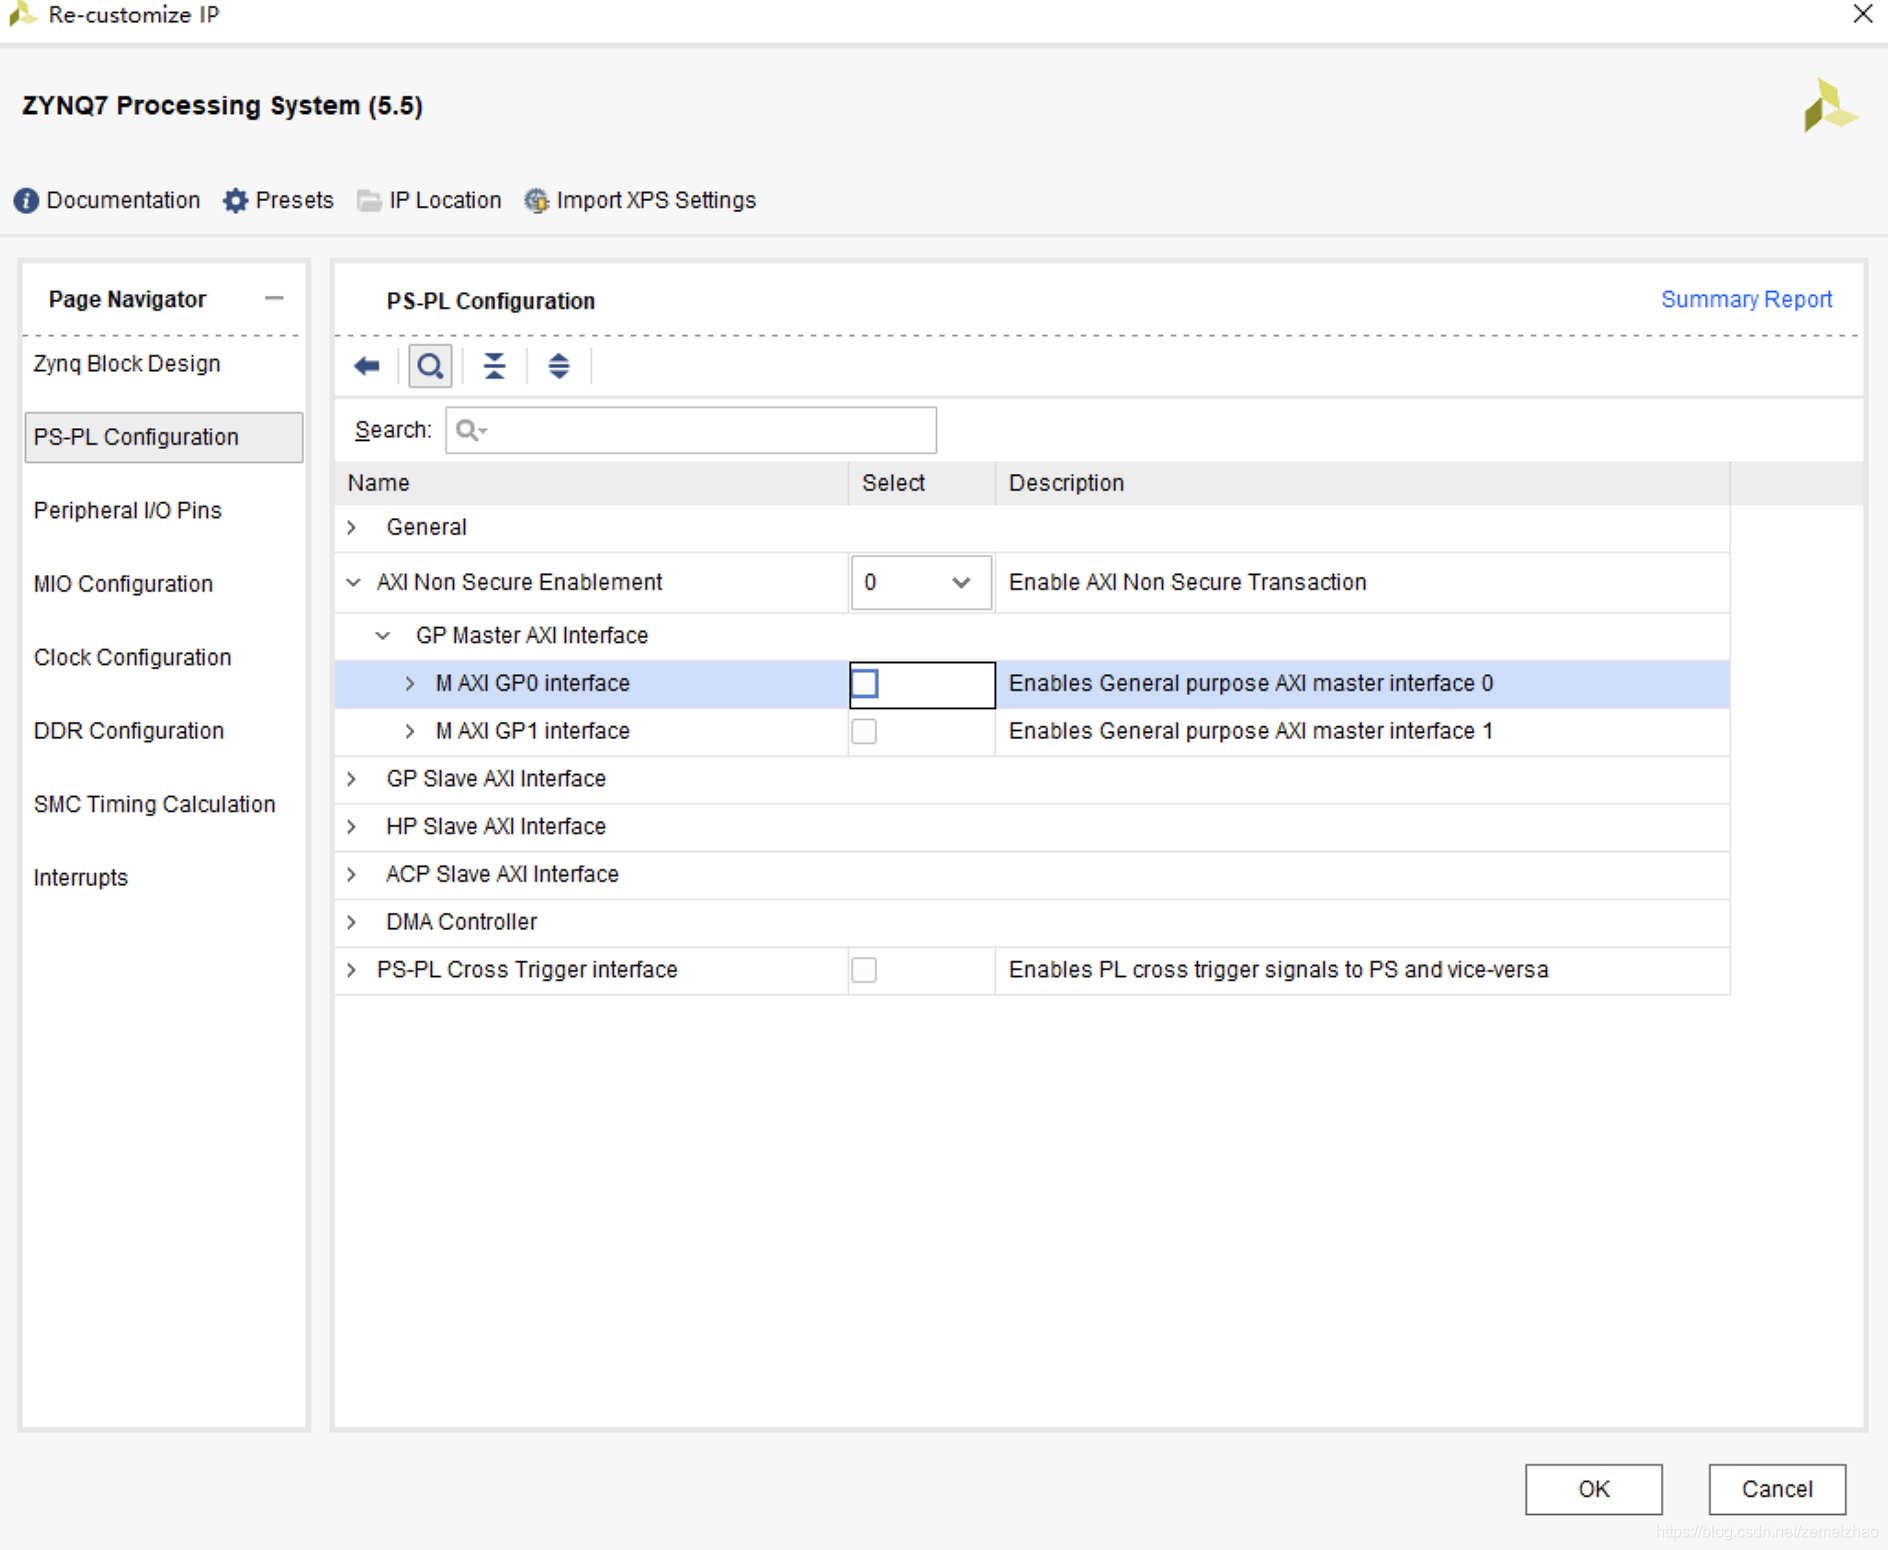This screenshot has width=1888, height=1550.
Task: Click the Documentation info icon
Action: pos(26,201)
